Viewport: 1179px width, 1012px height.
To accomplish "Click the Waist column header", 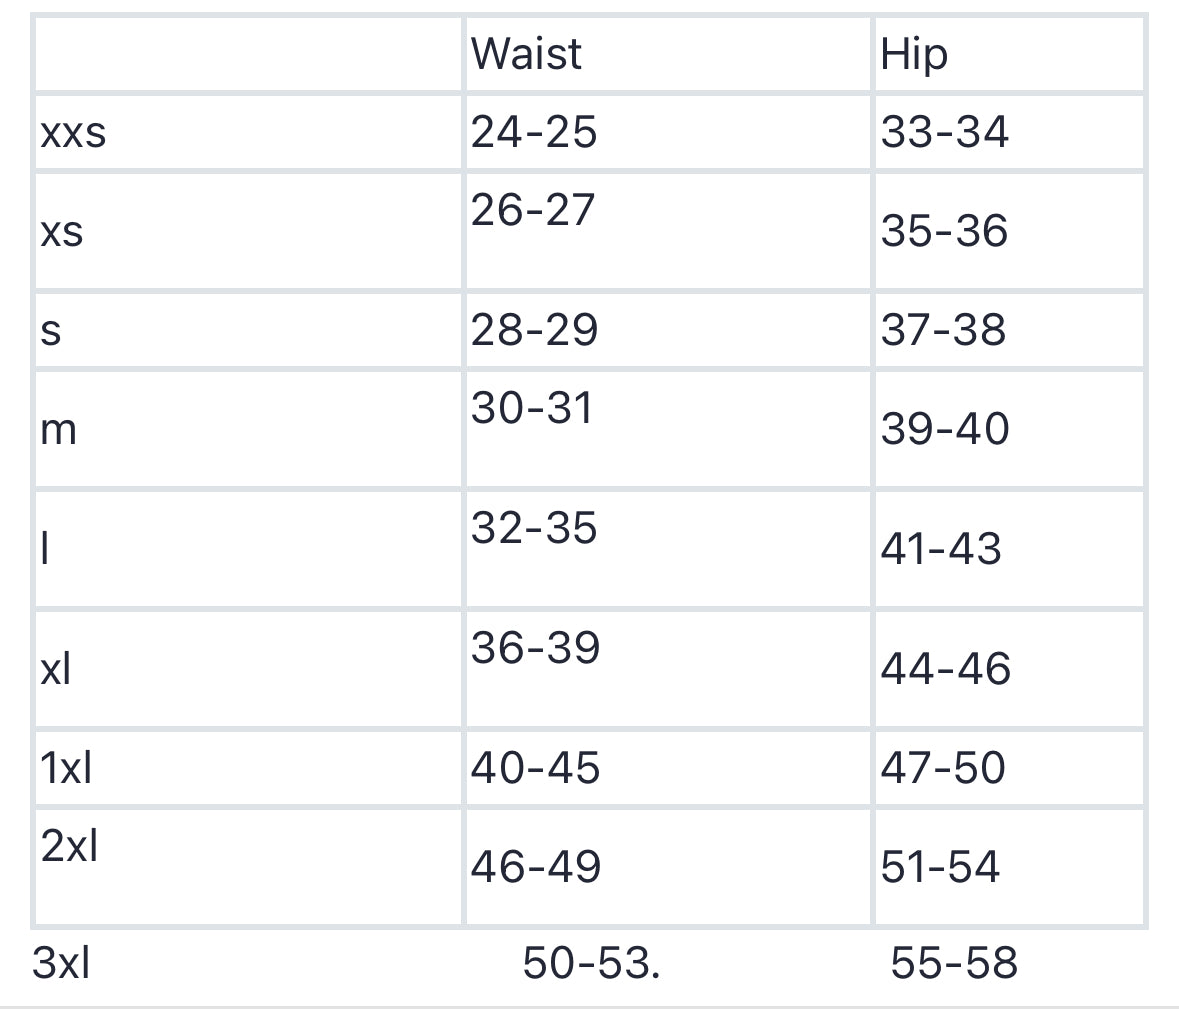I will tap(526, 53).
